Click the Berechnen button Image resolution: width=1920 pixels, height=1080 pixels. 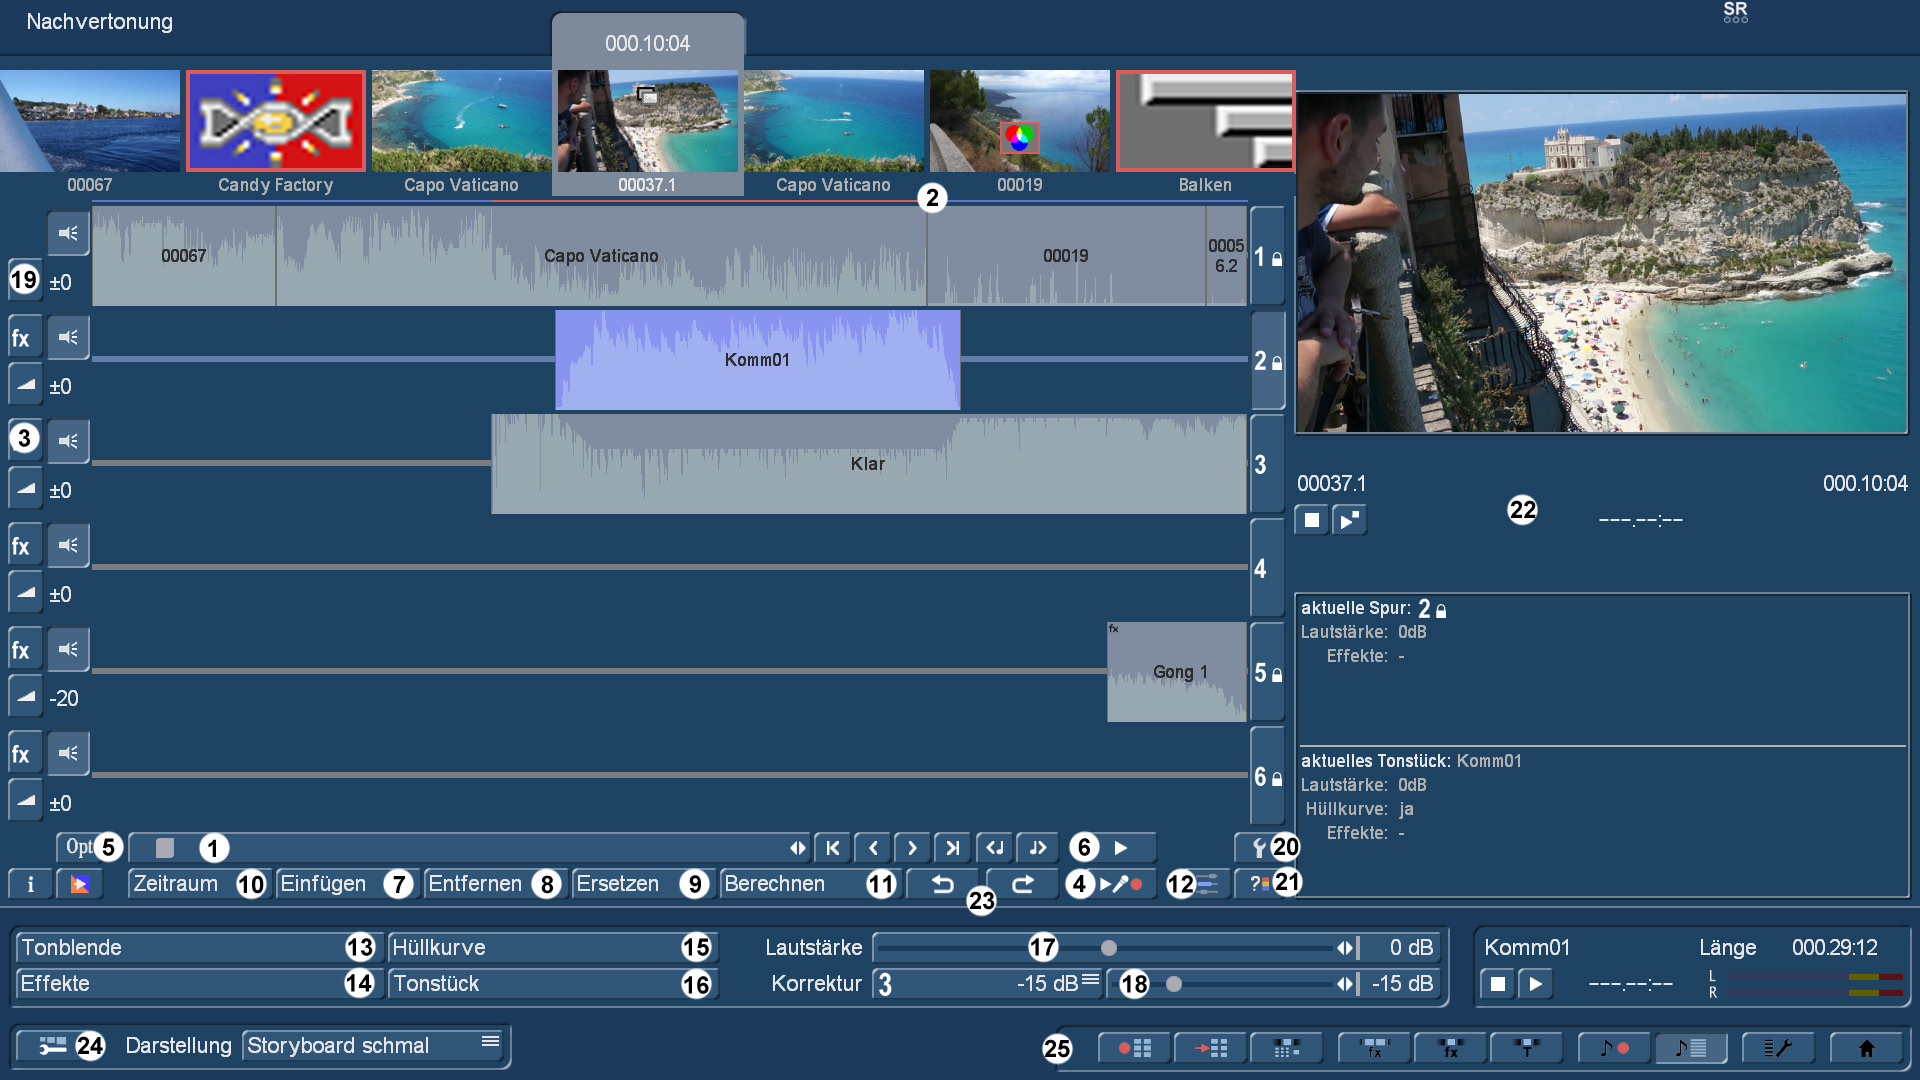point(776,884)
